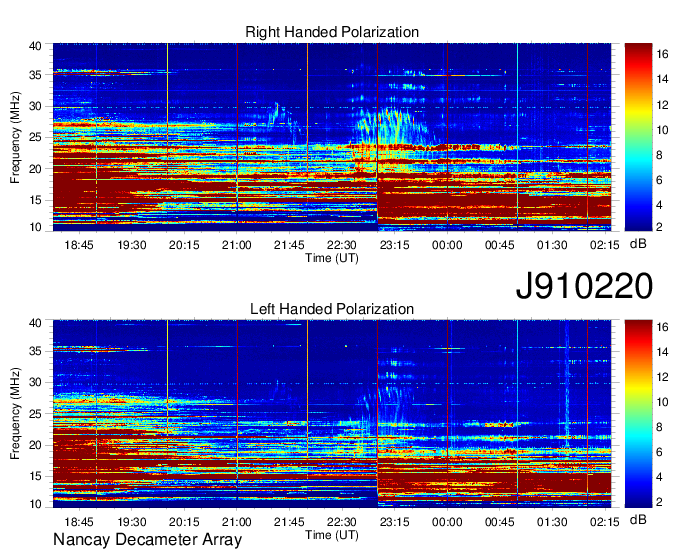
Task: Click the 20:15 time tick under Right Handed plot
Action: [184, 245]
